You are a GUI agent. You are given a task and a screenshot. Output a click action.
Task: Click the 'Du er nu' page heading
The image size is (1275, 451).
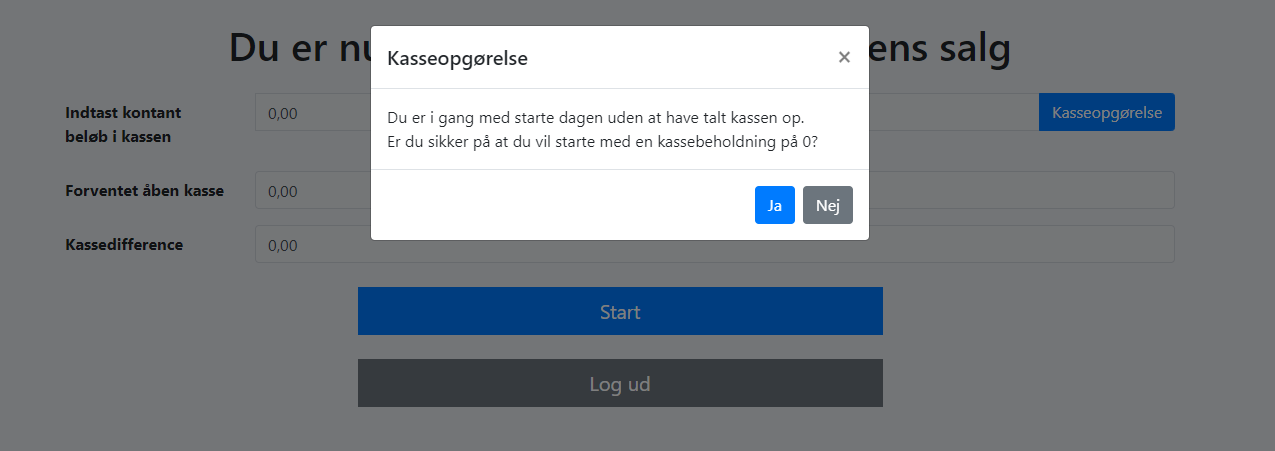(x=298, y=48)
